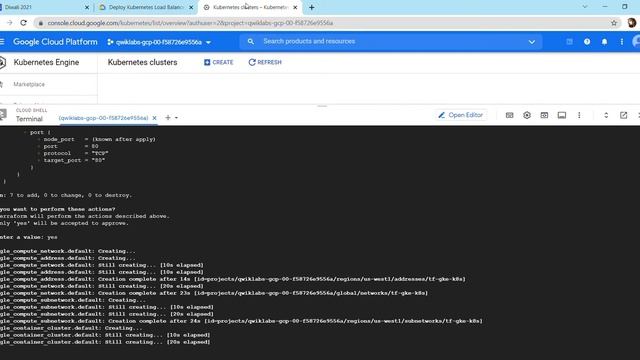Image resolution: width=640 pixels, height=360 pixels.
Task: Open the header three-dot settings menu
Action: (622, 42)
